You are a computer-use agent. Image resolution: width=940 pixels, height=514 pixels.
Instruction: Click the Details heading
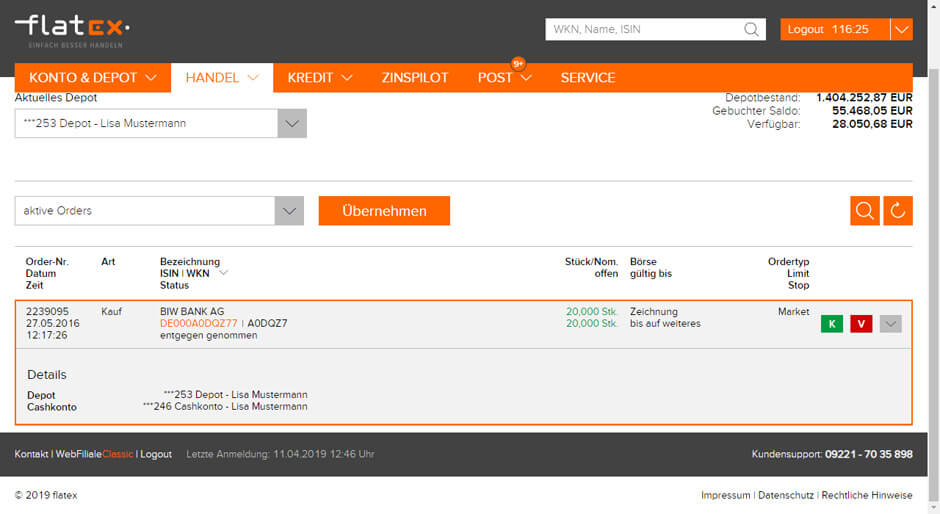(47, 375)
